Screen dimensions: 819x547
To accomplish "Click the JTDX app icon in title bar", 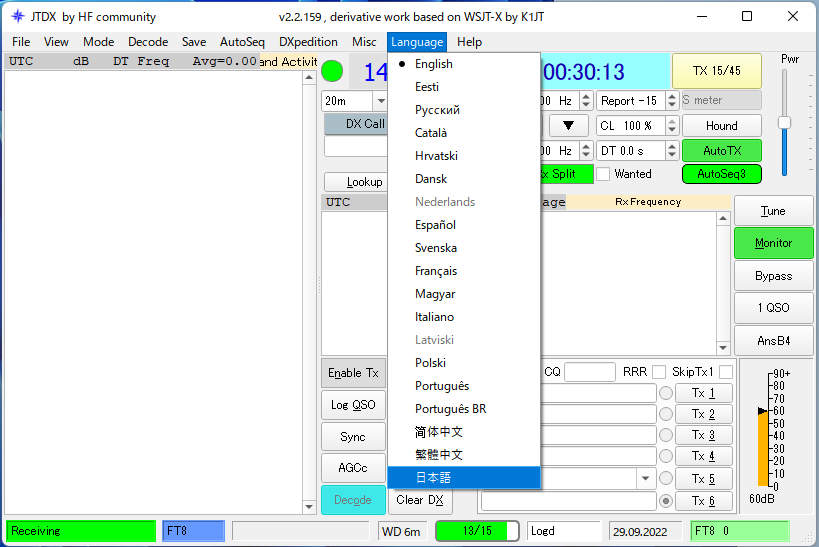I will [18, 16].
